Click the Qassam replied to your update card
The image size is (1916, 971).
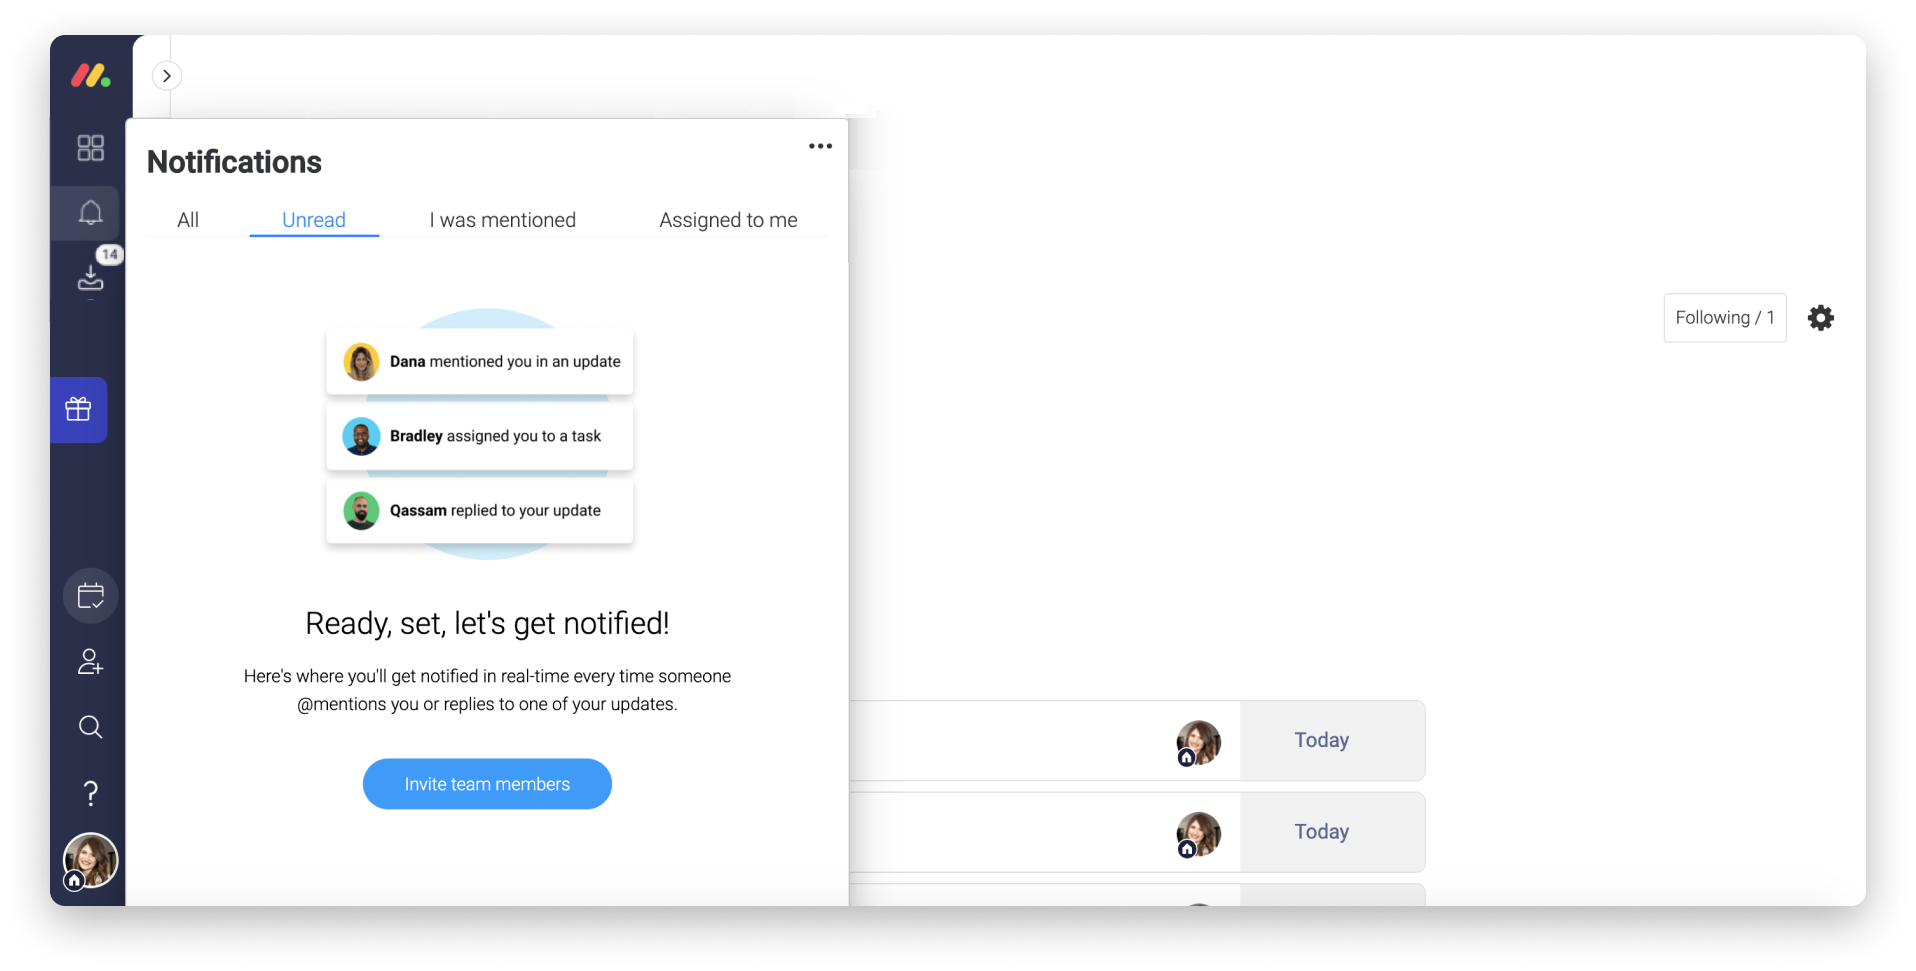[480, 511]
